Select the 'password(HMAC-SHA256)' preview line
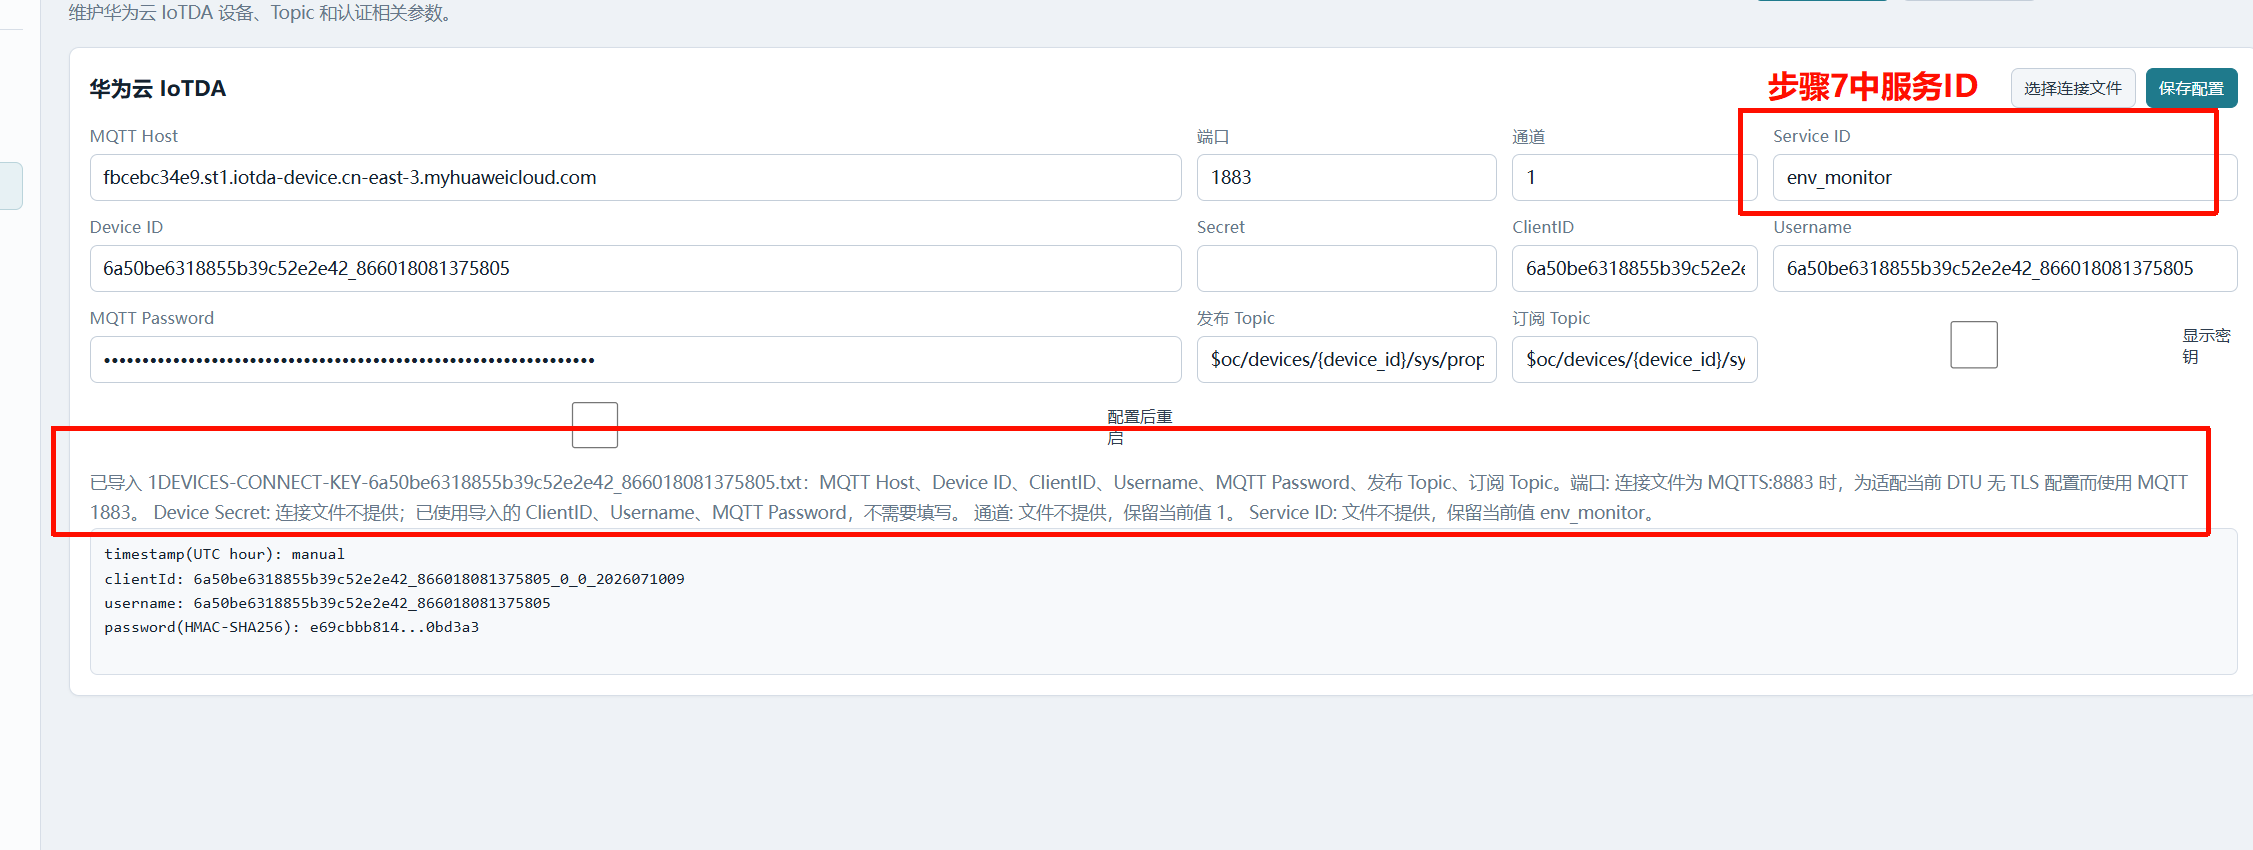 [x=291, y=627]
